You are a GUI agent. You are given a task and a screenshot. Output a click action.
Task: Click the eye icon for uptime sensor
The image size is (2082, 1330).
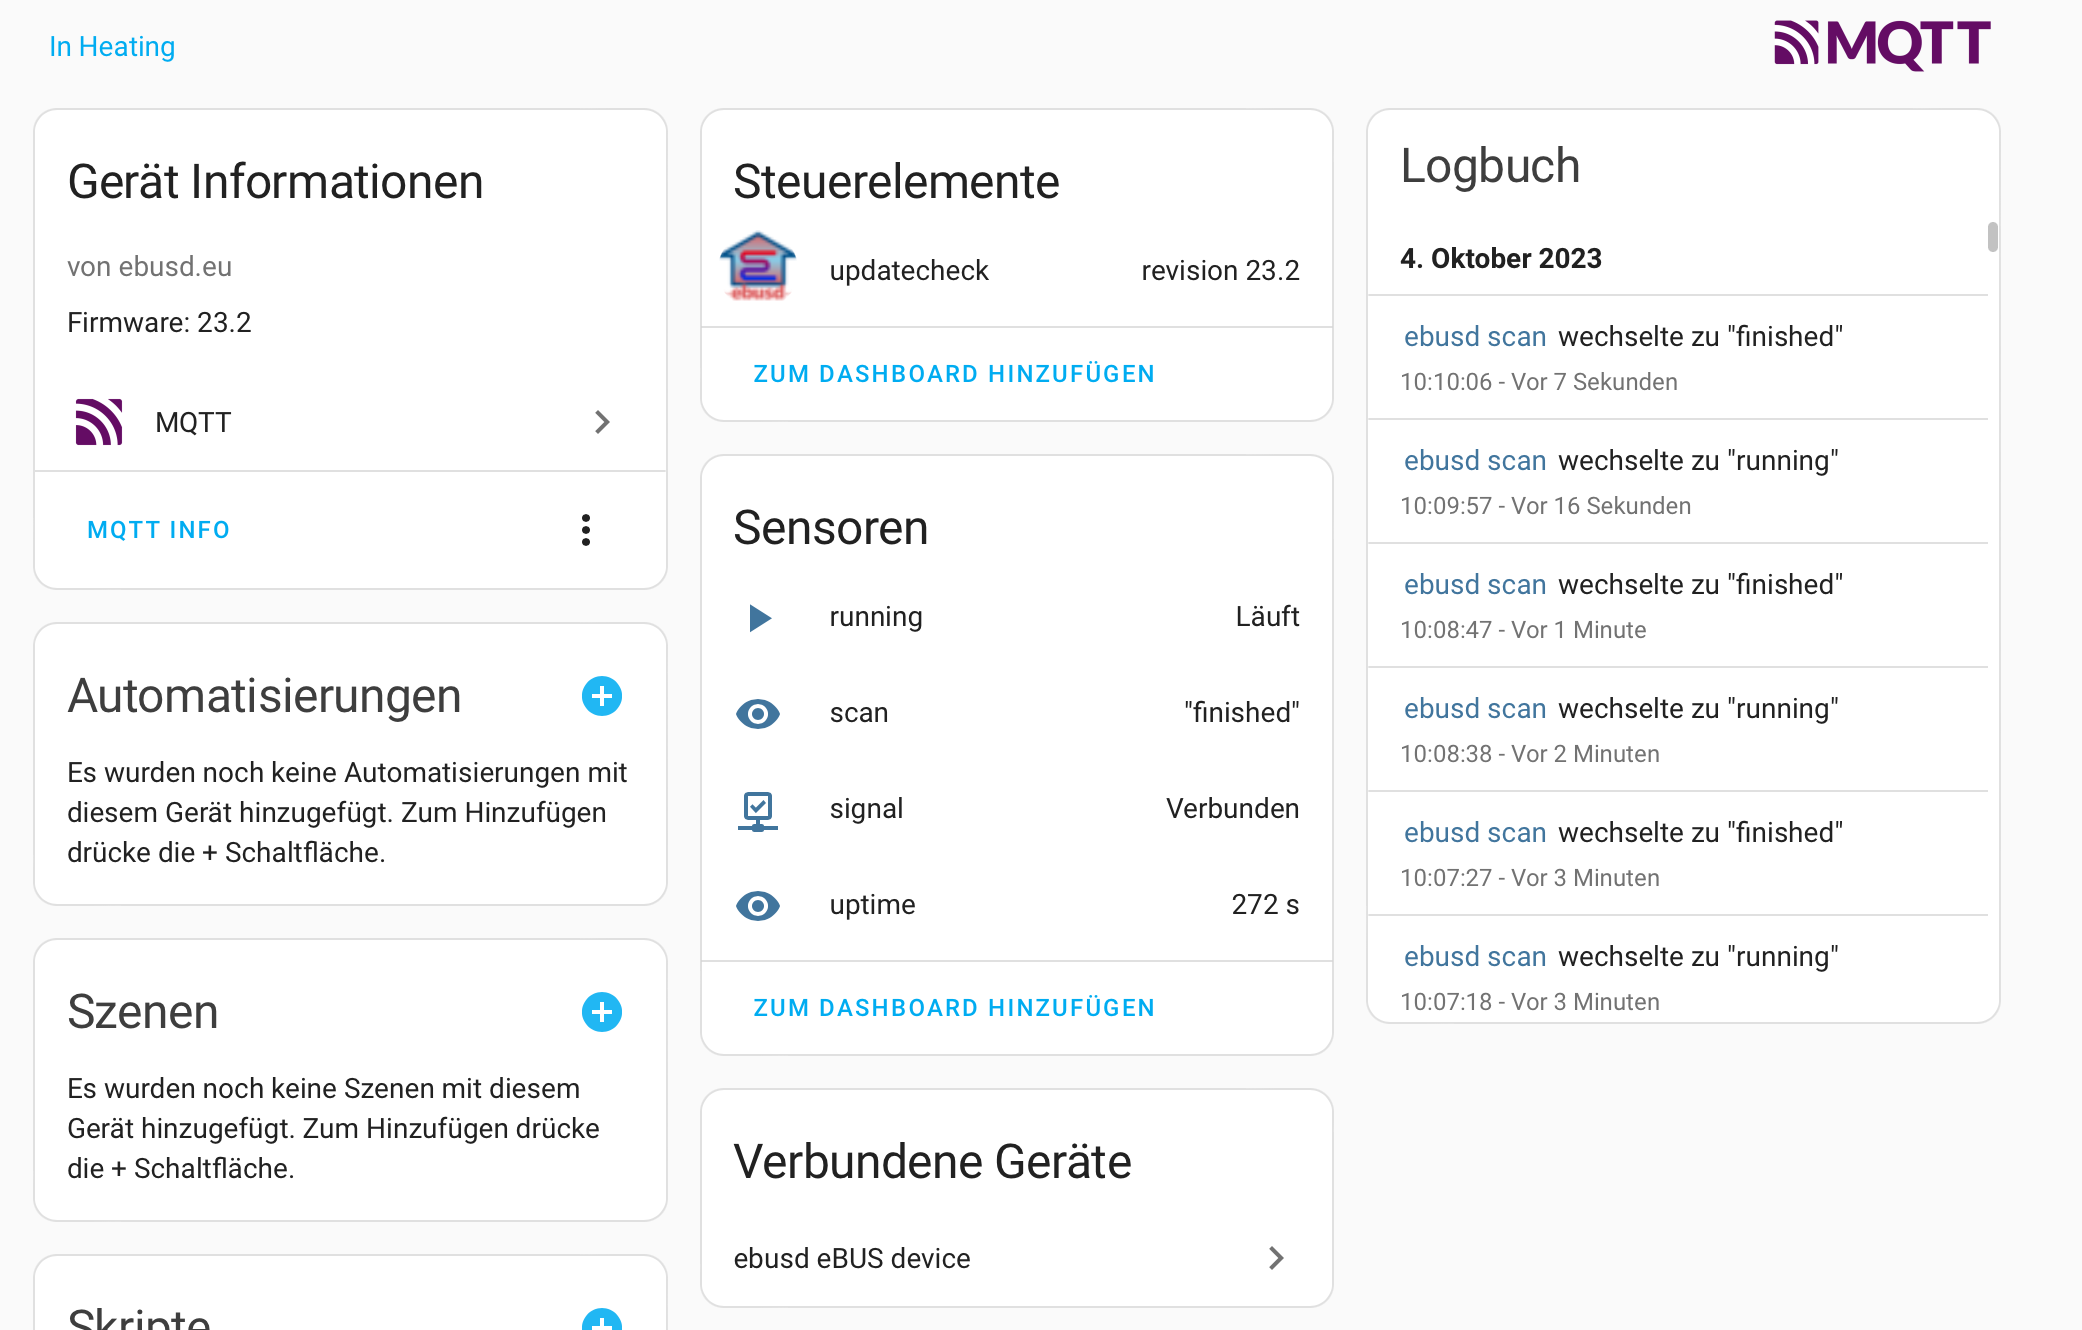click(758, 905)
